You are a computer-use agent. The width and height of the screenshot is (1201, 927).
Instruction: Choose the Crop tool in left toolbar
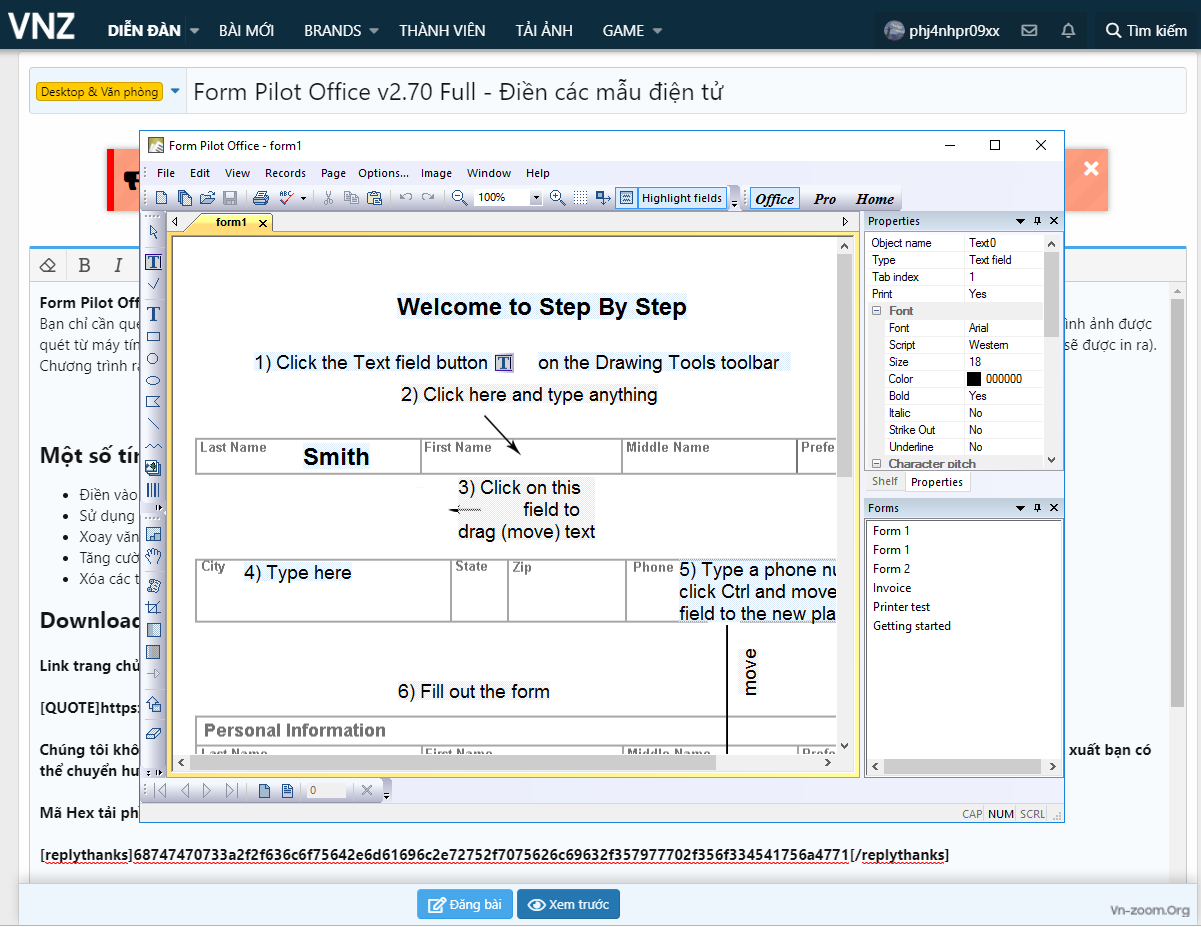point(154,607)
